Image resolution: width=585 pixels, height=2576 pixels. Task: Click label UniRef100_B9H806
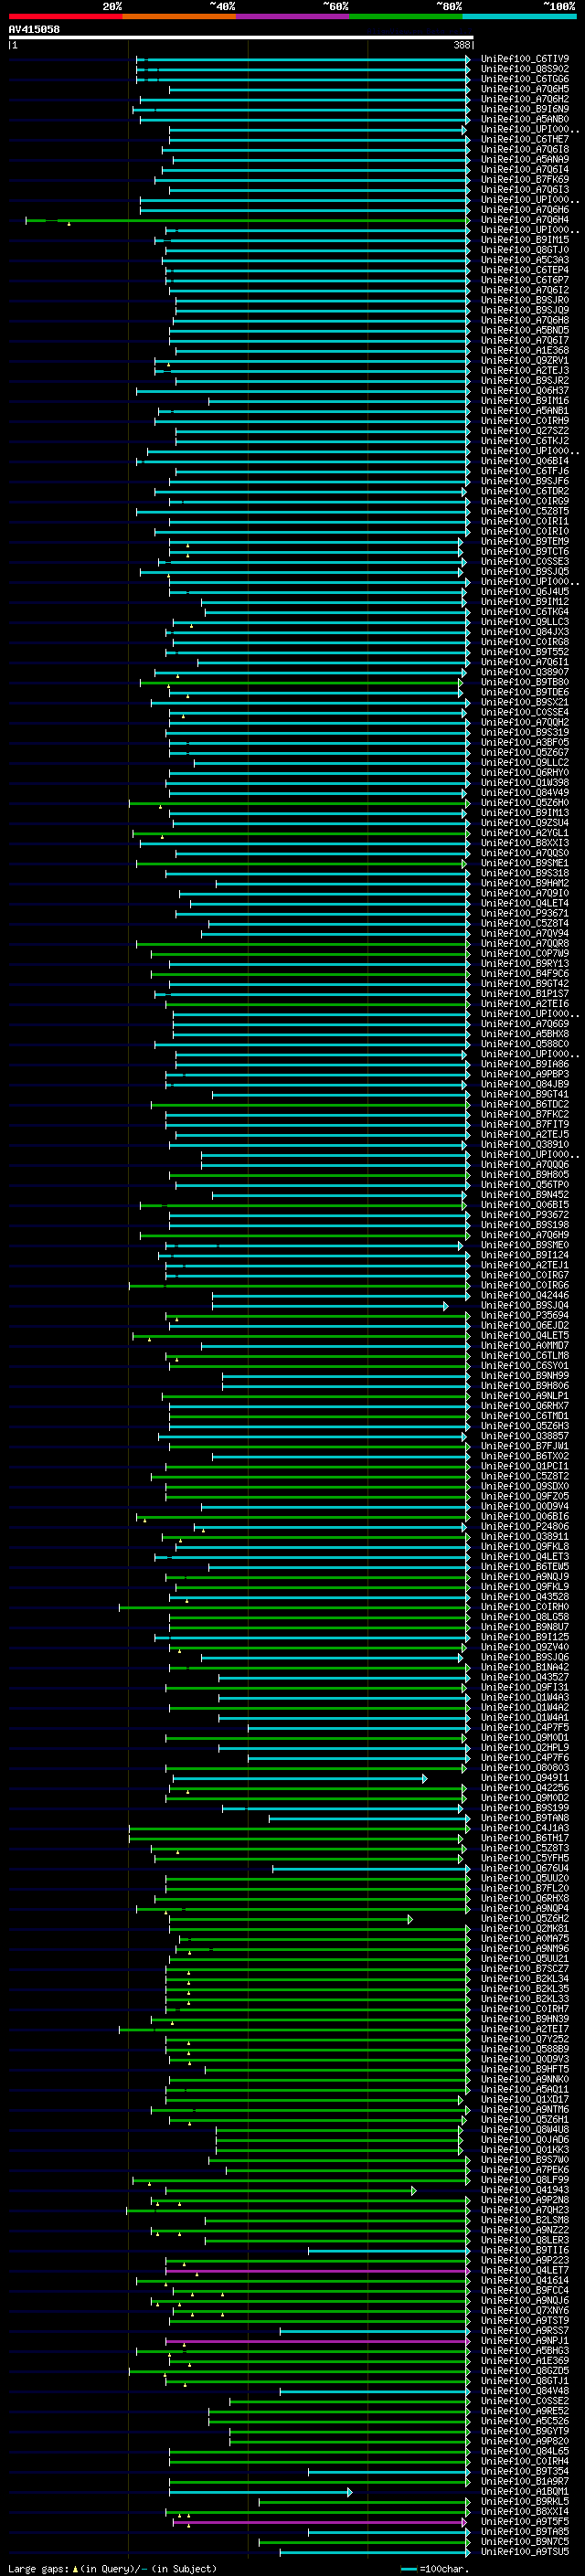point(525,1386)
